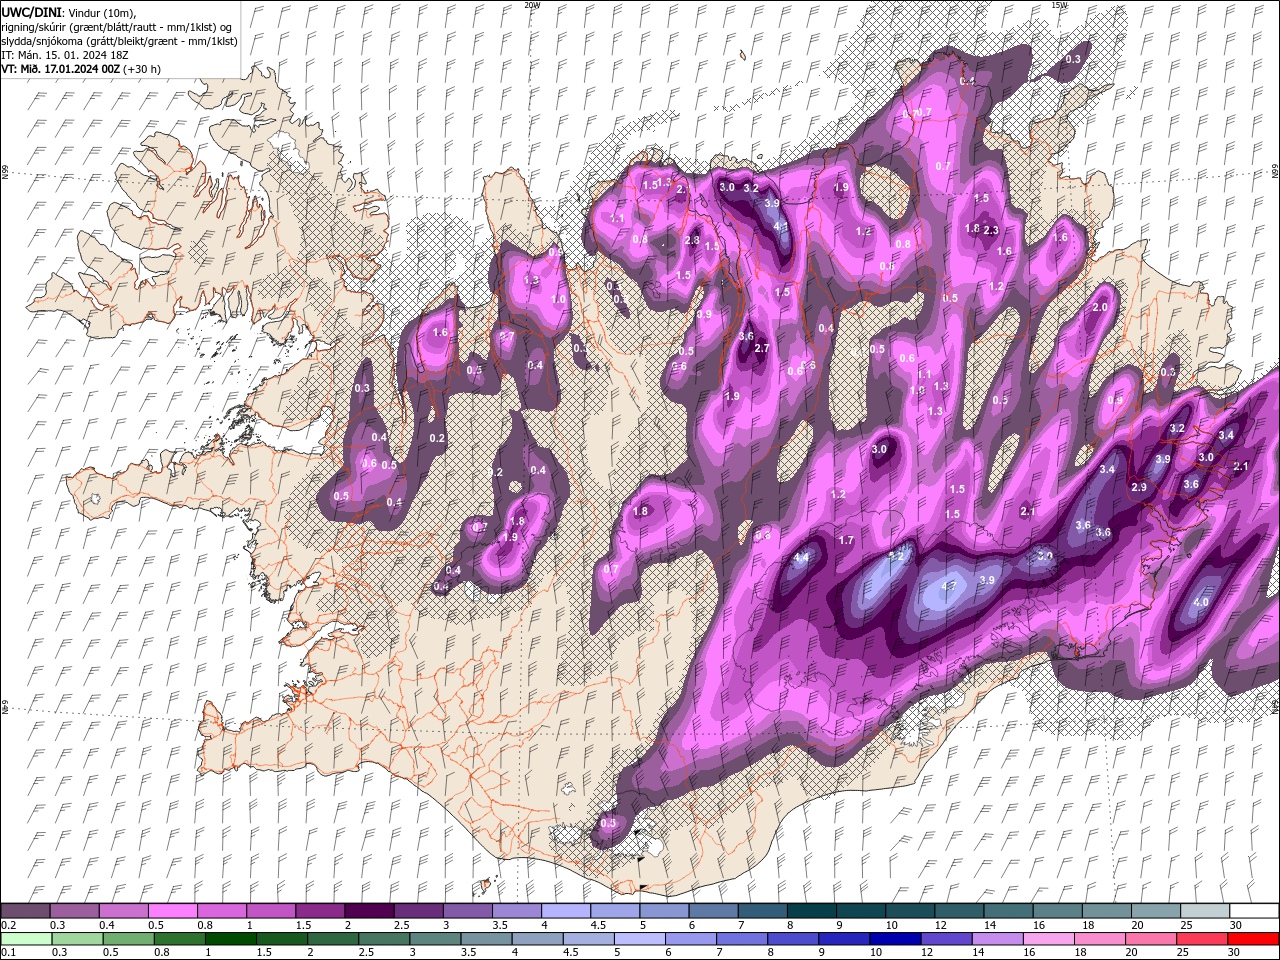Click the "(+30 h)" forecast offset text
The image size is (1280, 960).
pyautogui.click(x=143, y=69)
